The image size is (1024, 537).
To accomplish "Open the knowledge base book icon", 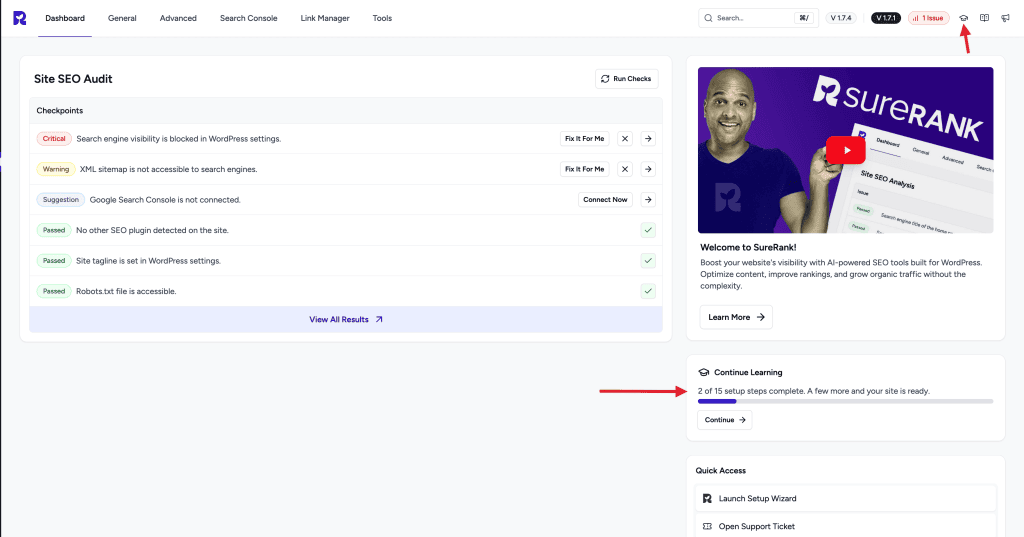I will pyautogui.click(x=984, y=18).
